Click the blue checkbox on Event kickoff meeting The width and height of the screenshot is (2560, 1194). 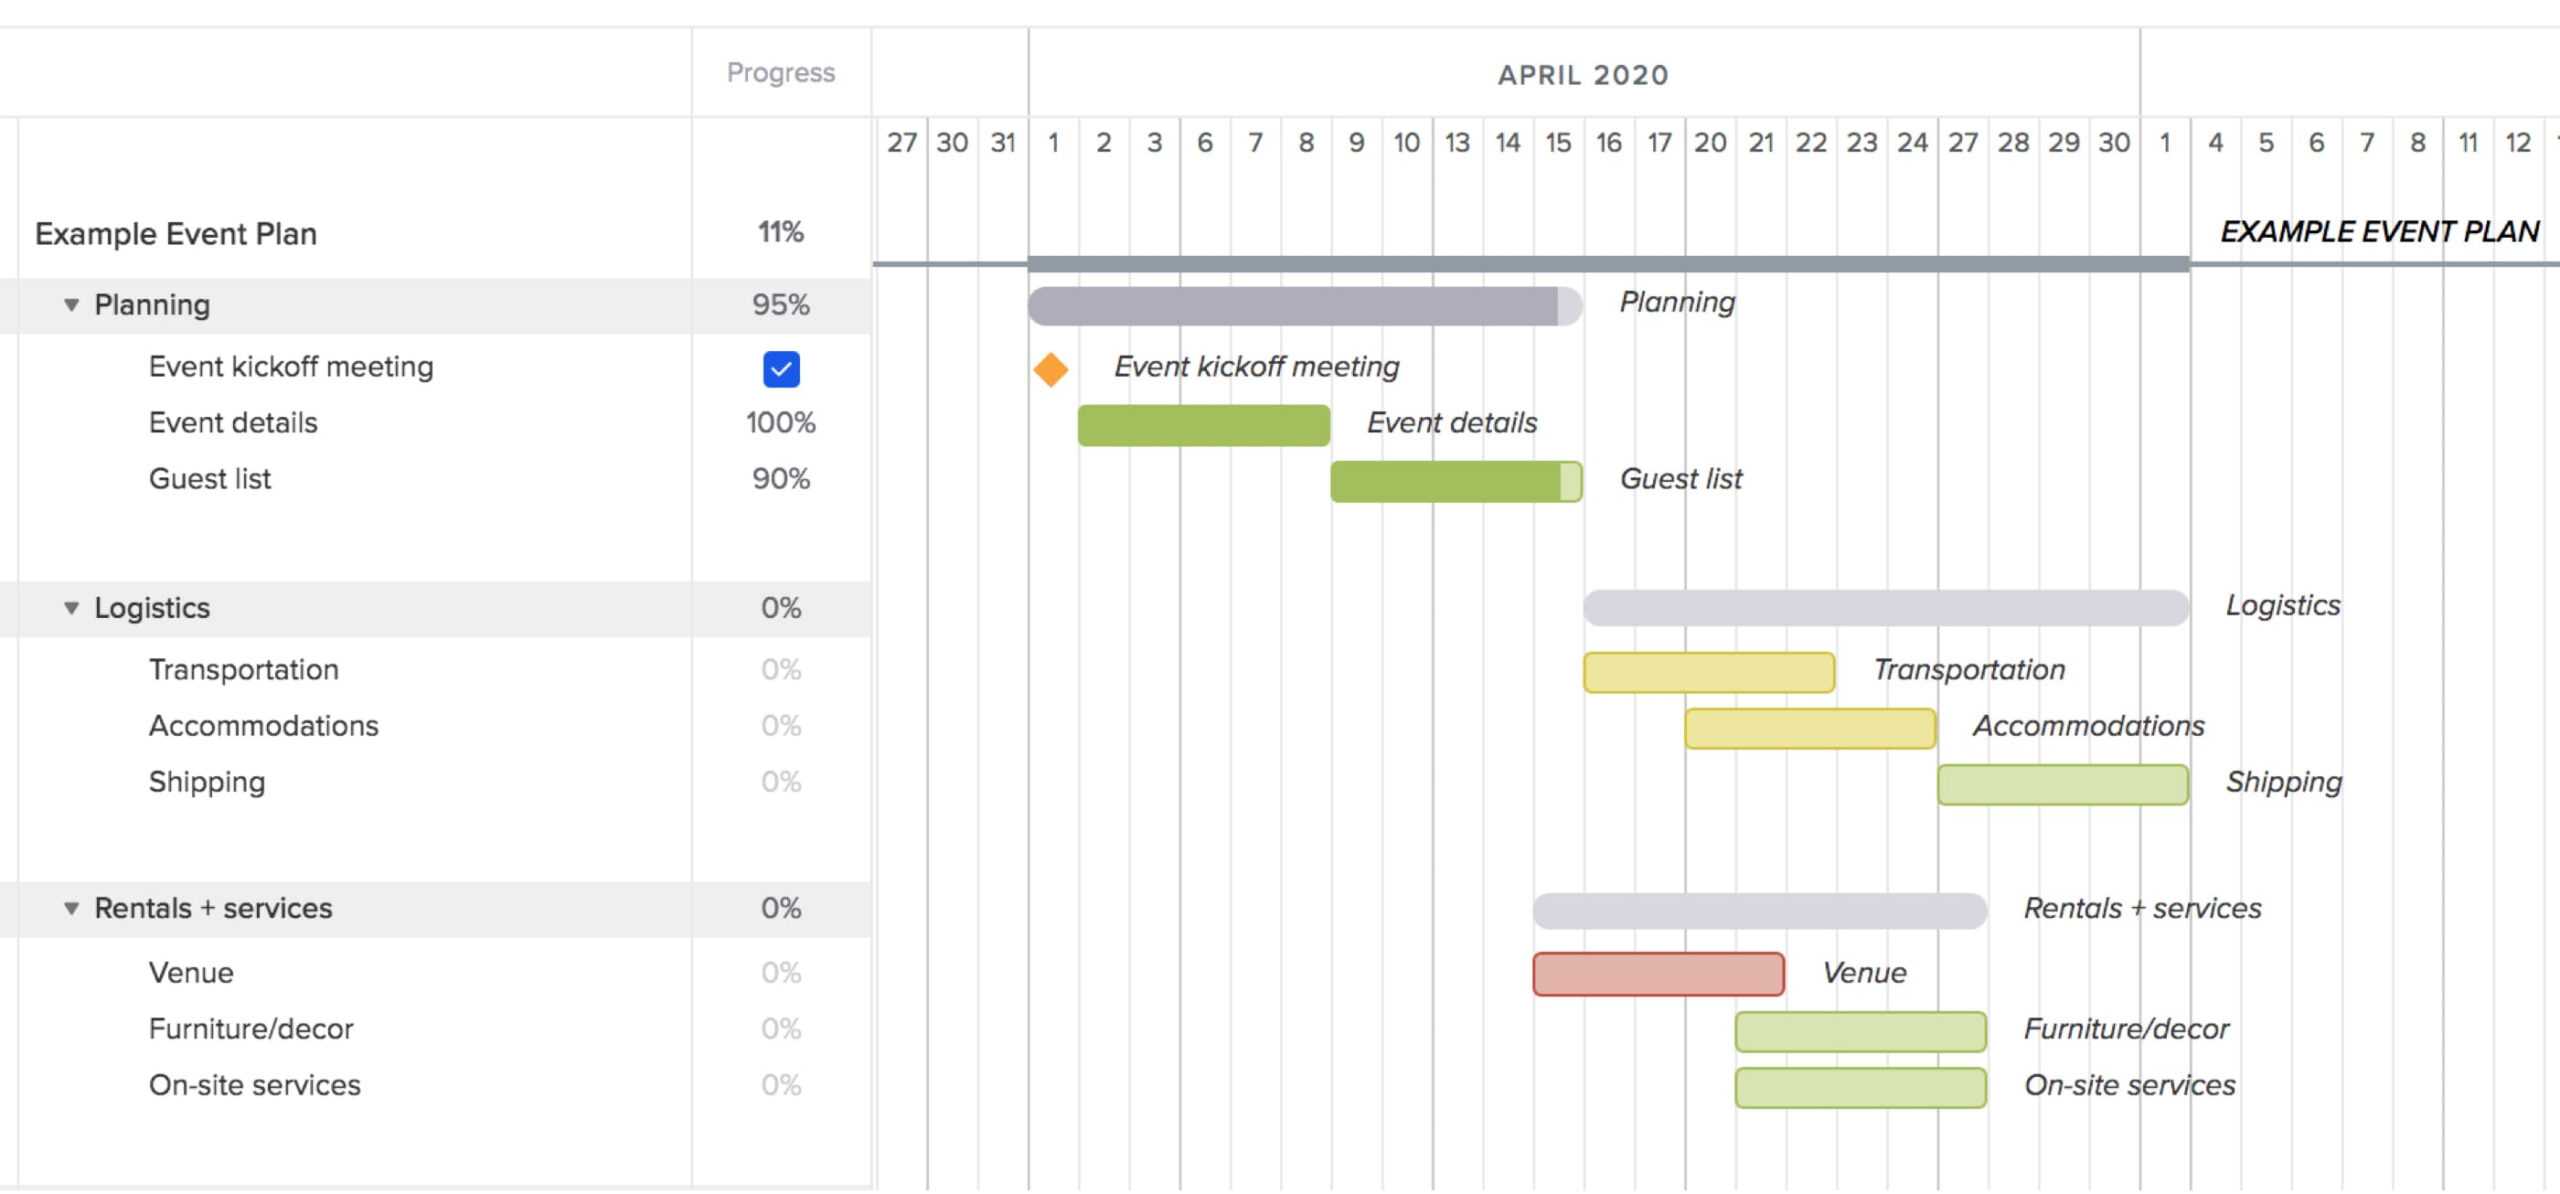pyautogui.click(x=779, y=368)
